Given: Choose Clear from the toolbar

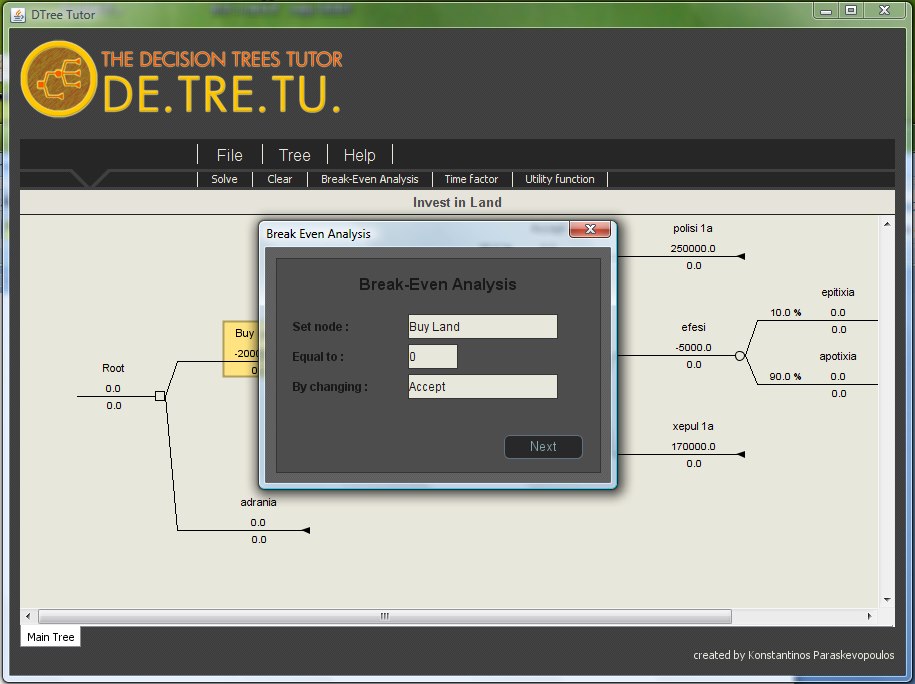Looking at the screenshot, I should 280,179.
